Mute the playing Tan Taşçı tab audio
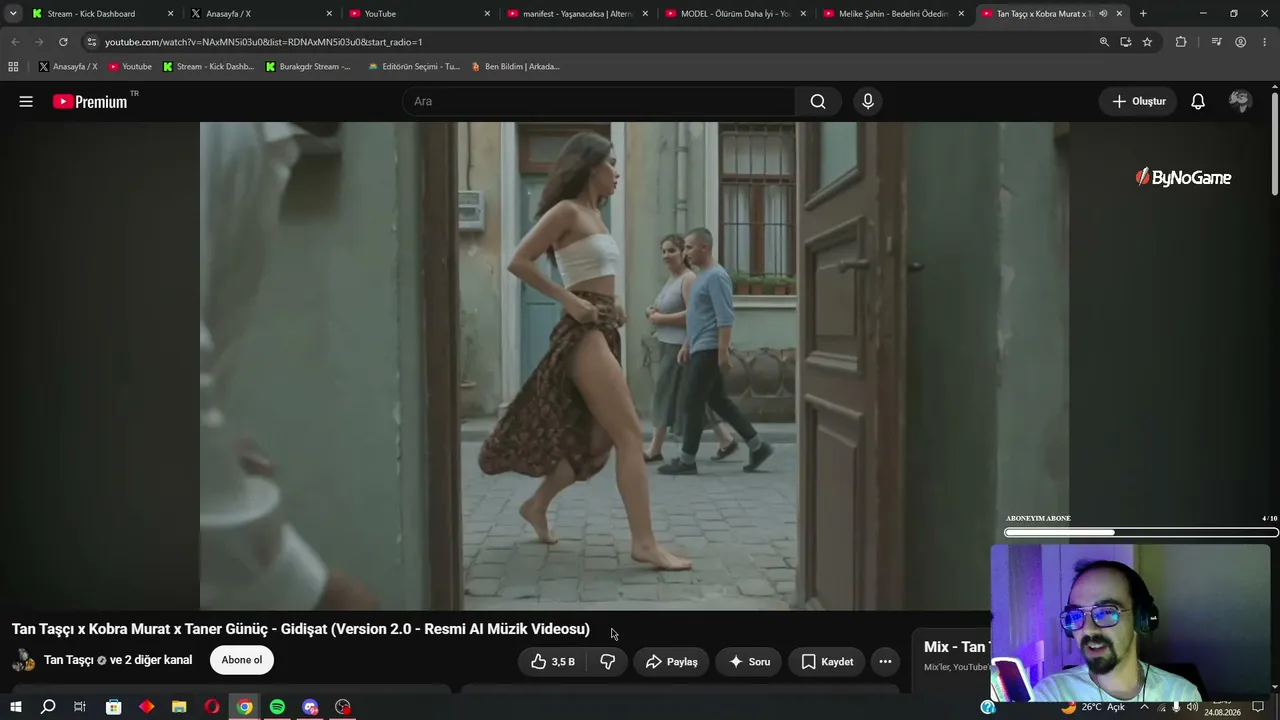This screenshot has width=1280, height=720. pyautogui.click(x=1103, y=14)
